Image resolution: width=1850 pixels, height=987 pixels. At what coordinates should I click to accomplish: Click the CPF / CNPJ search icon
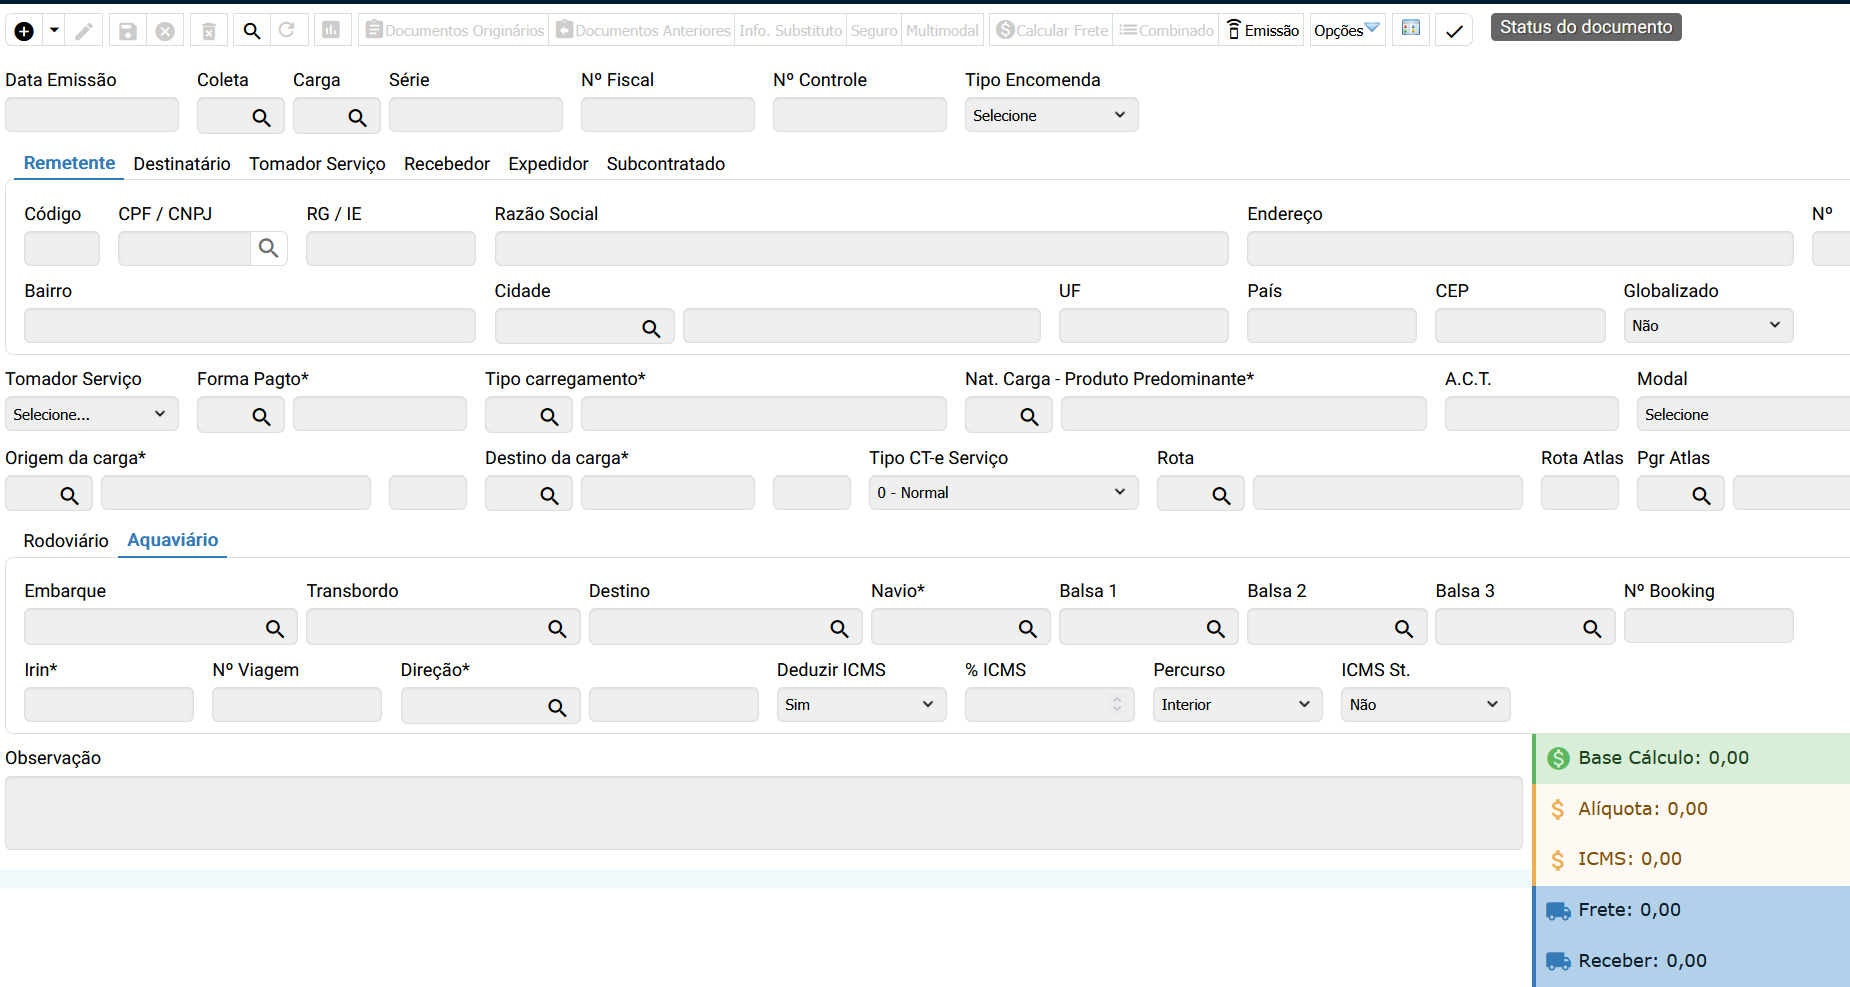pos(268,248)
